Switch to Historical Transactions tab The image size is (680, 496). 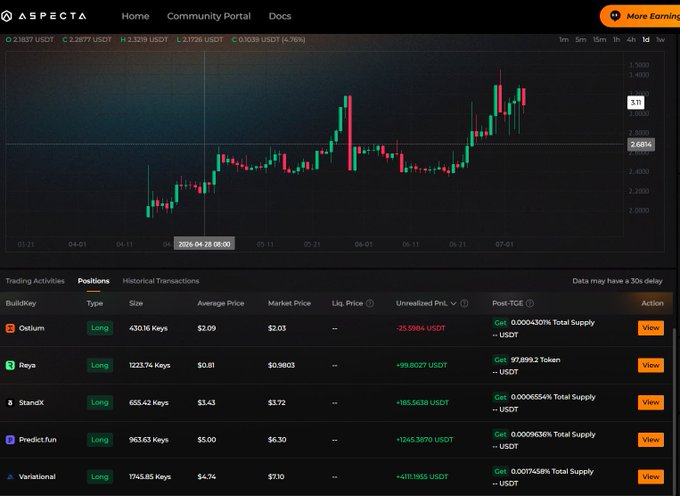tap(161, 281)
